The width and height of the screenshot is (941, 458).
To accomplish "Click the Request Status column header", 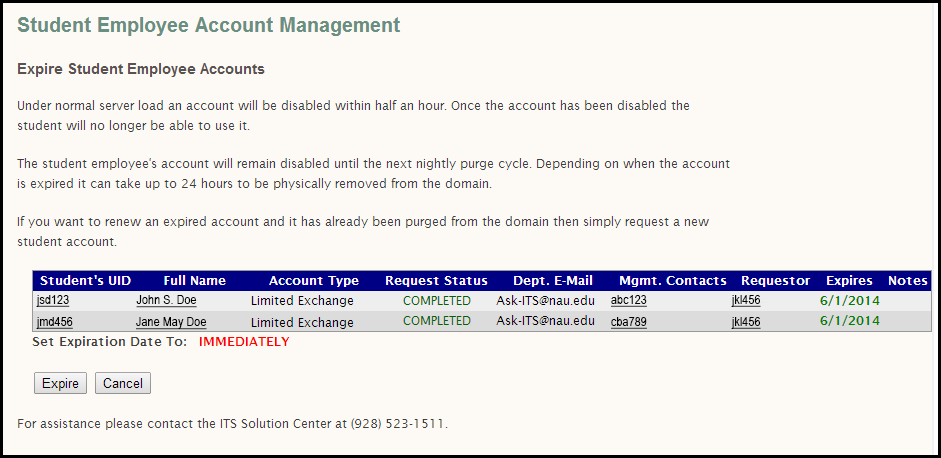I will point(436,281).
